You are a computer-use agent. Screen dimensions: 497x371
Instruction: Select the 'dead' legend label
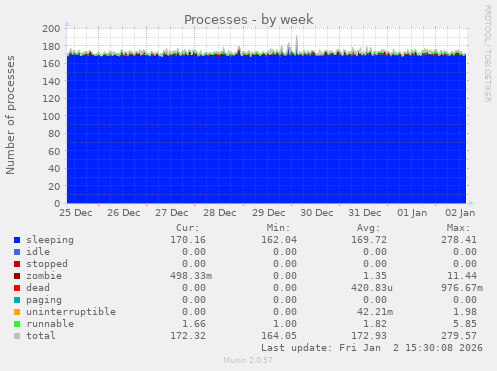[x=38, y=288]
